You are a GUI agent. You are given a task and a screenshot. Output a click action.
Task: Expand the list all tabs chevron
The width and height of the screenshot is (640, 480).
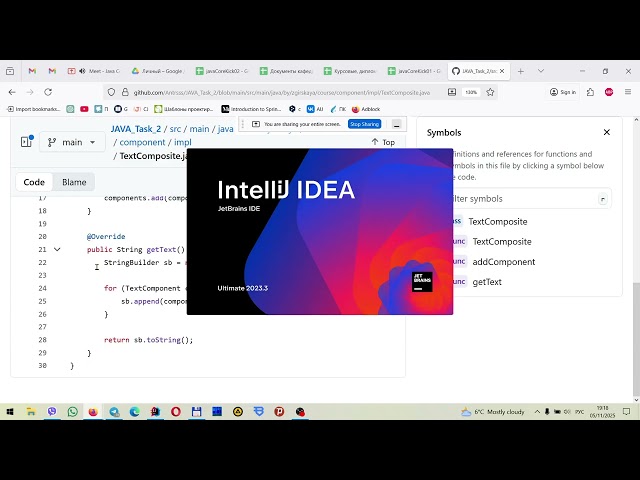click(x=541, y=71)
